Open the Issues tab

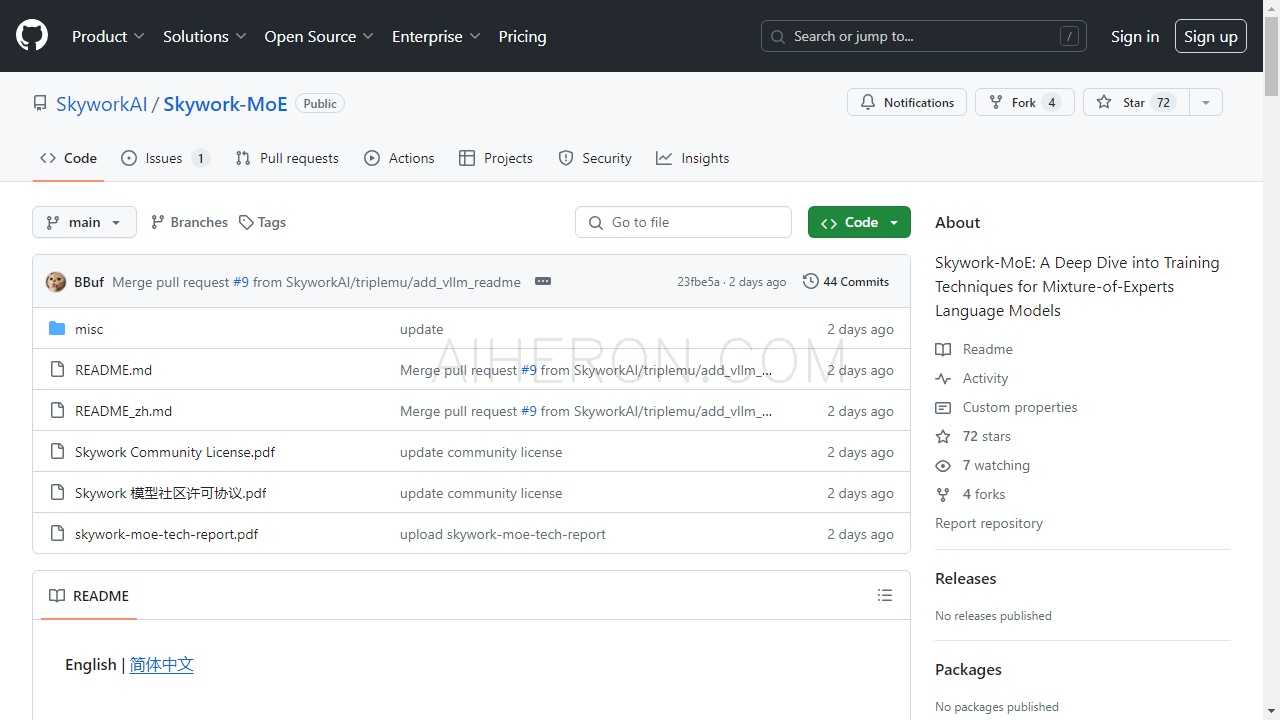tap(165, 158)
